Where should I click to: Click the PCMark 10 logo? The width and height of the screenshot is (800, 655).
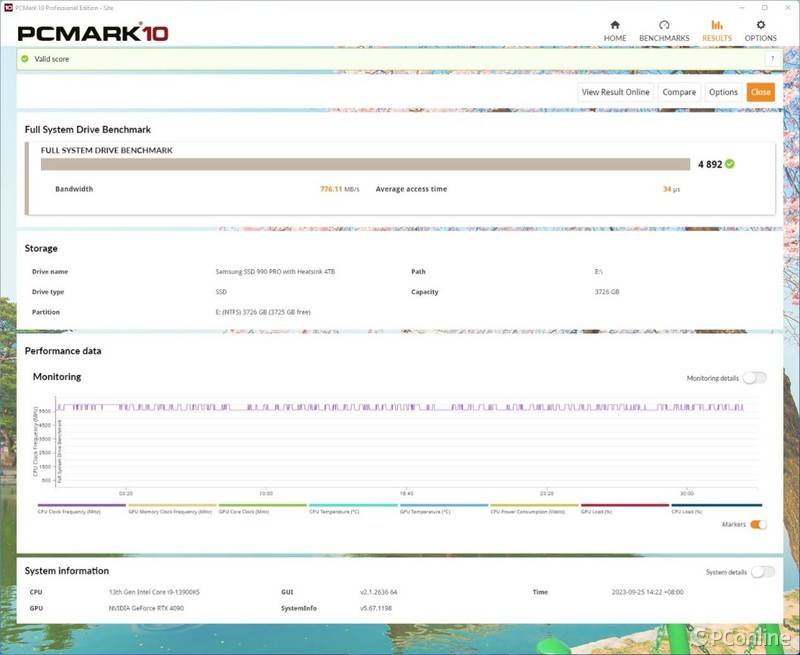93,32
